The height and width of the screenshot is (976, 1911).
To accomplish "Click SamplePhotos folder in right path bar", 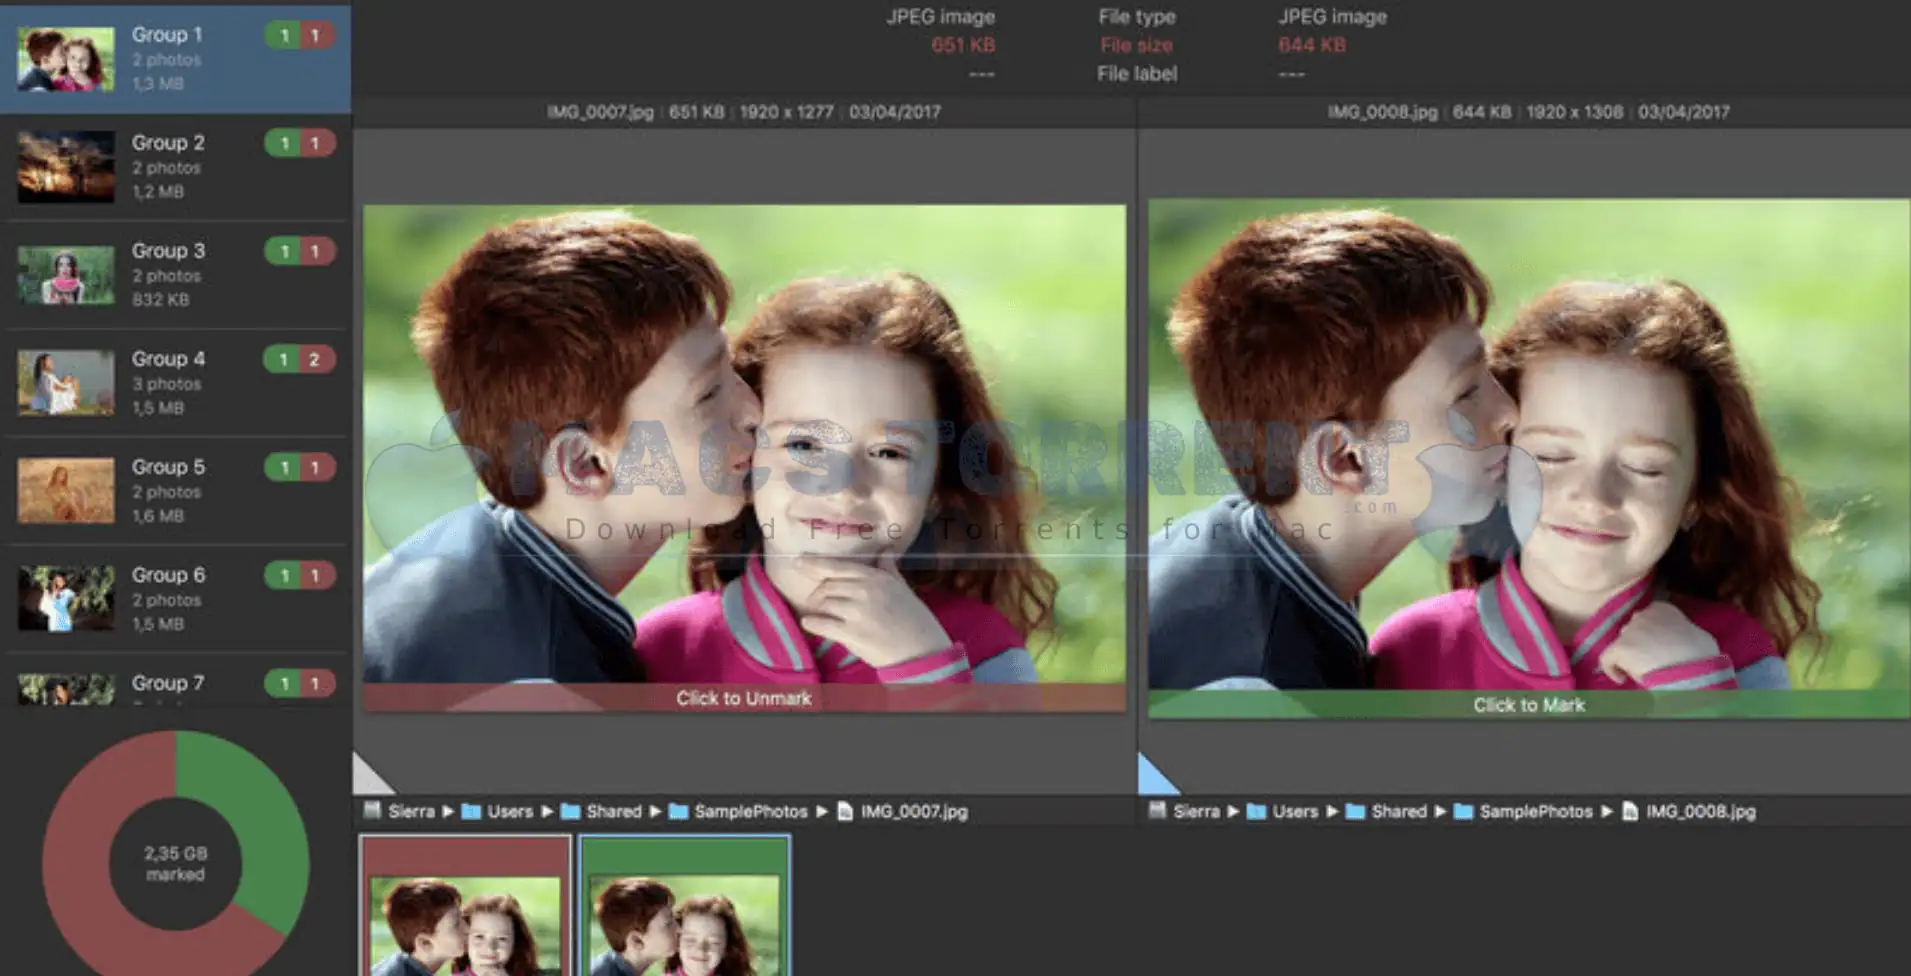I will 1522,811.
